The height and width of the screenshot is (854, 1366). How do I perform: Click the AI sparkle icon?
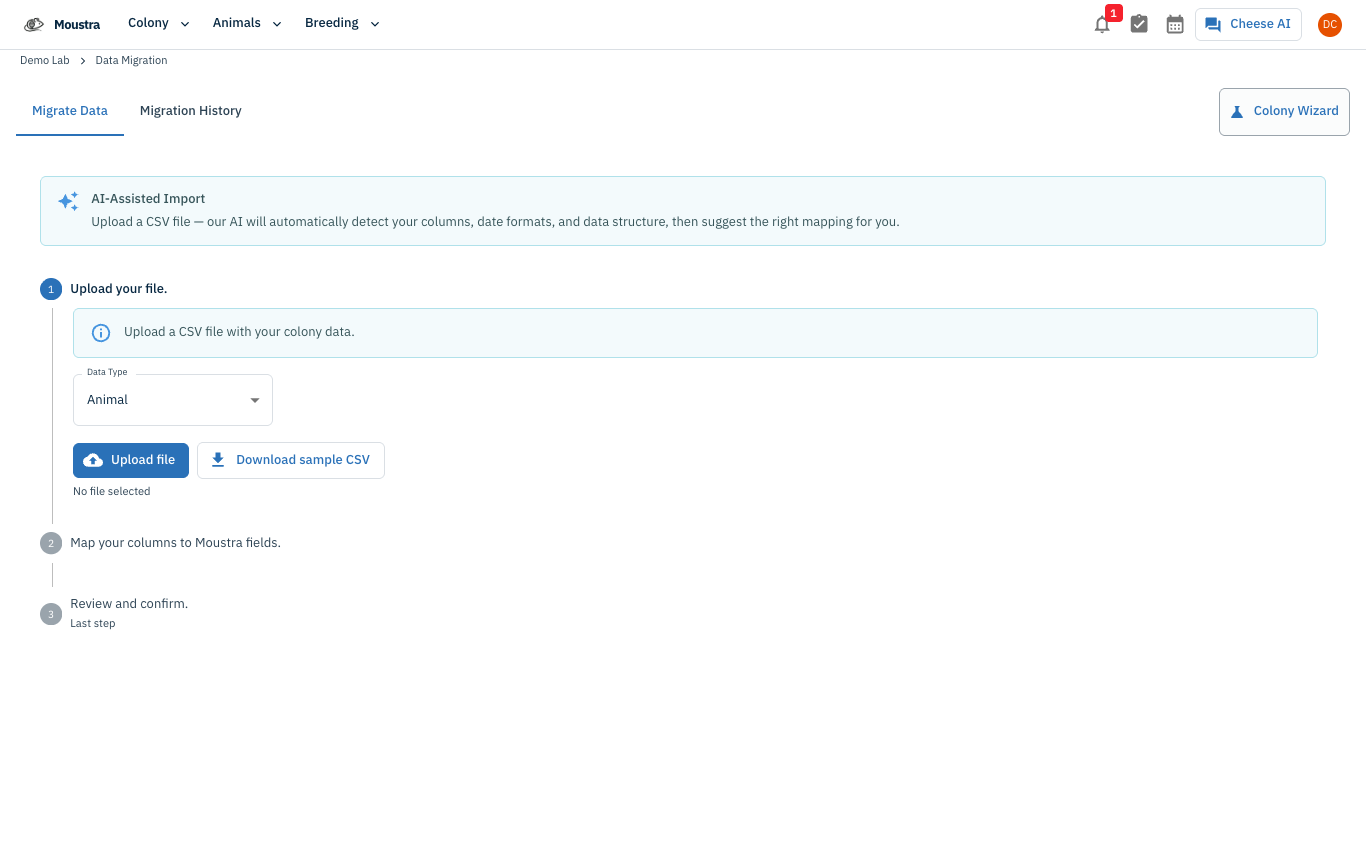[x=68, y=201]
